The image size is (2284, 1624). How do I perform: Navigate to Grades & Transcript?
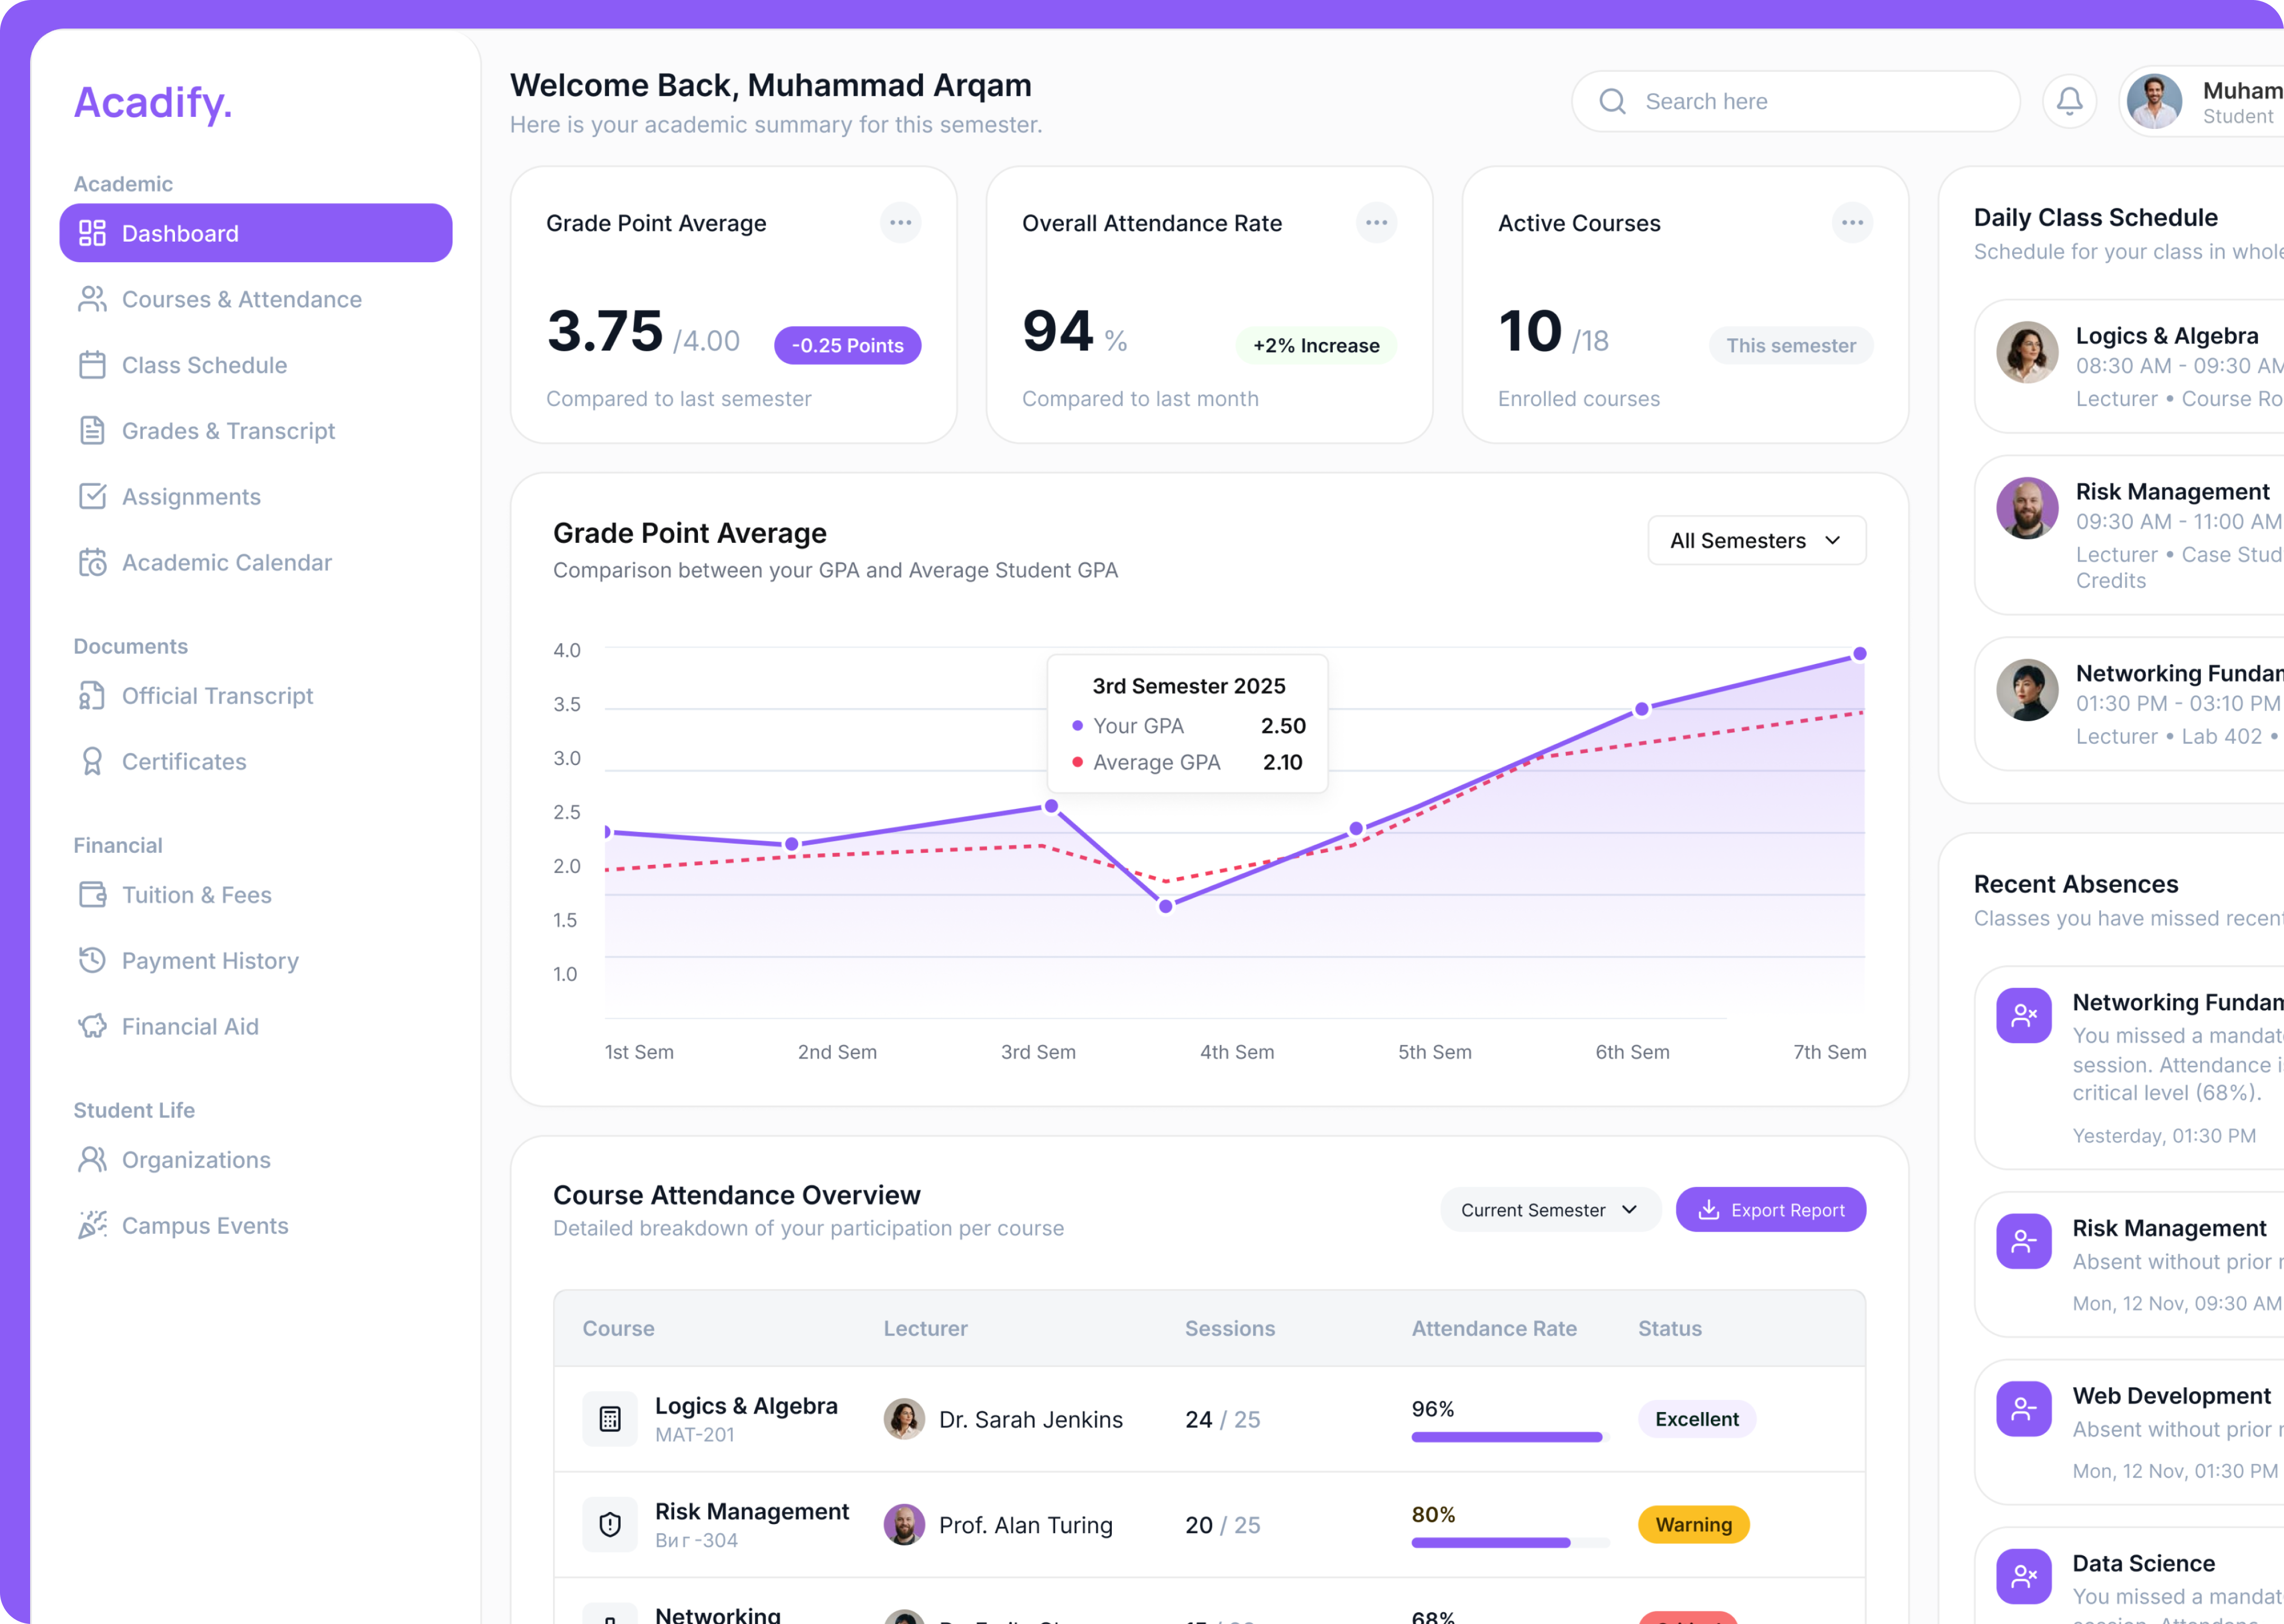pos(256,431)
